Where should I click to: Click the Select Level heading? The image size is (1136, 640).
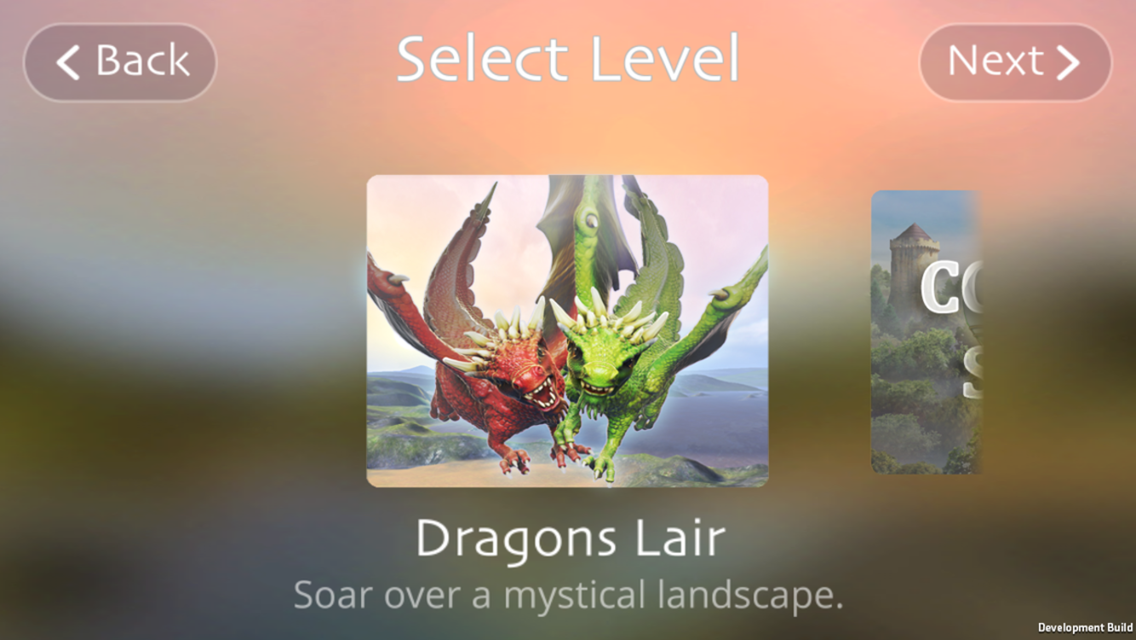point(568,59)
